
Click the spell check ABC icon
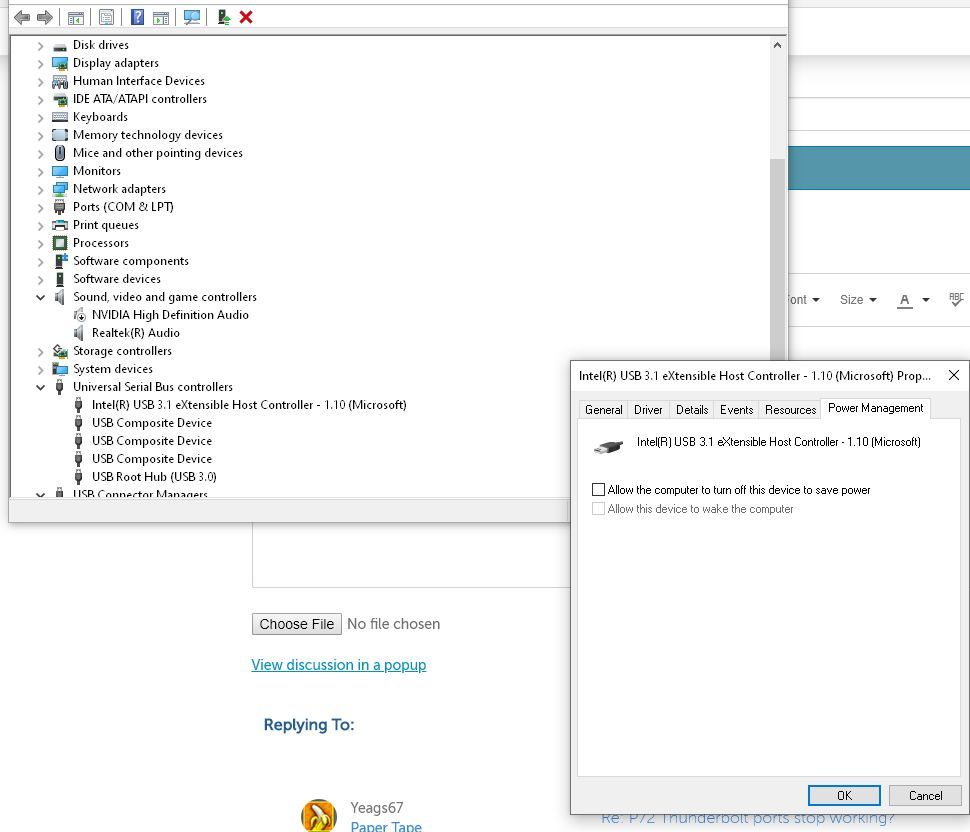[x=956, y=299]
